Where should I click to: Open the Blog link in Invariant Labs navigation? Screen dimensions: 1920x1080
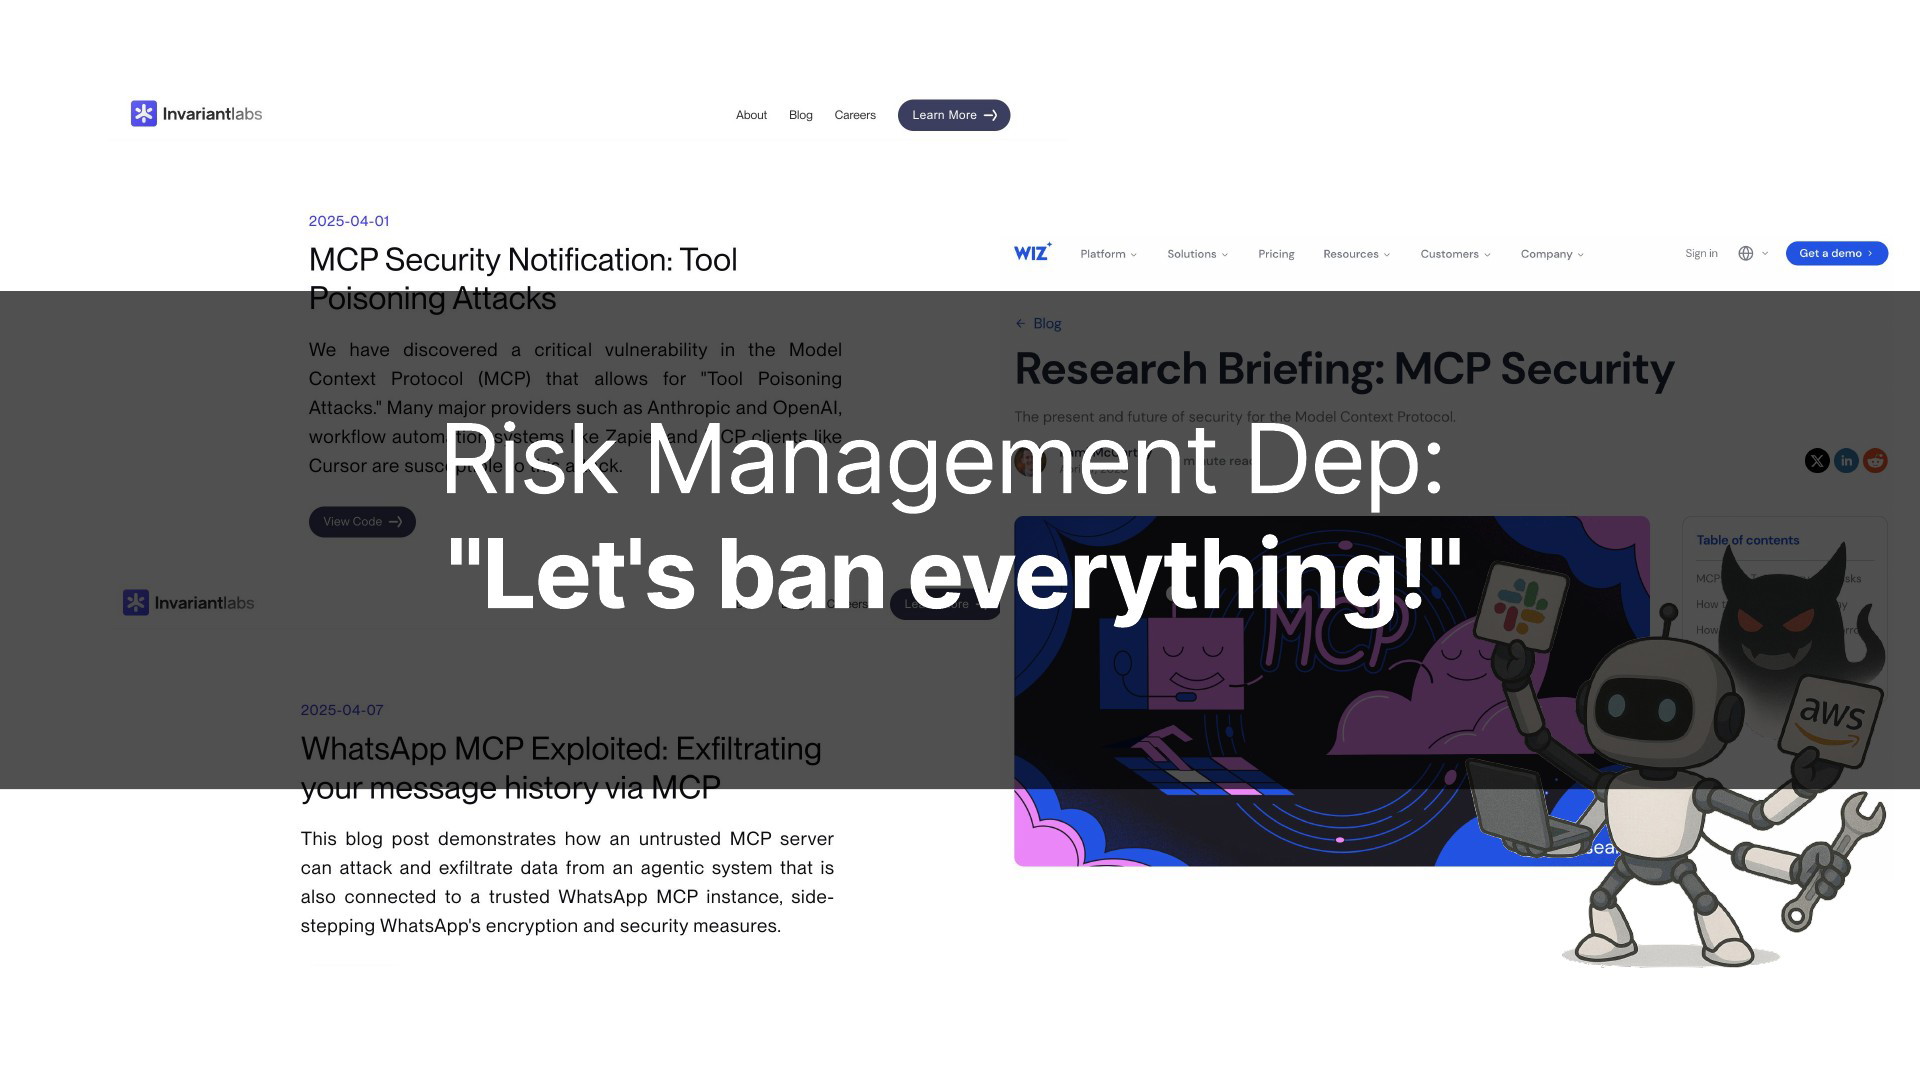click(800, 115)
